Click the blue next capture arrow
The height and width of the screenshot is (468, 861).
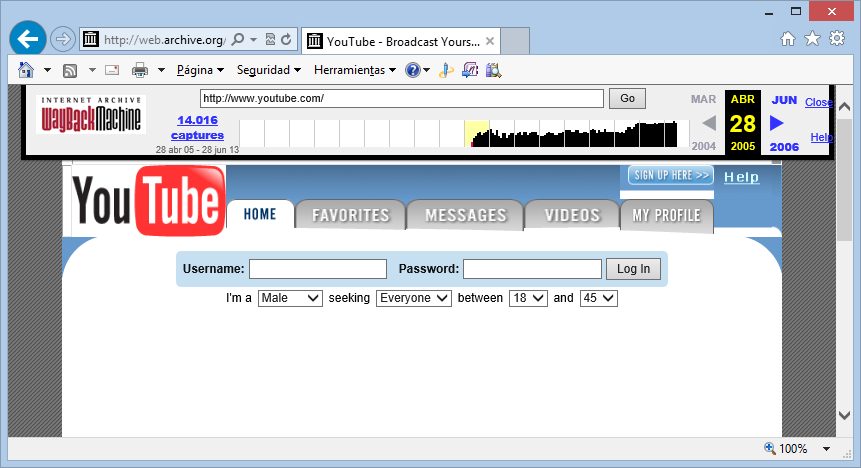pos(776,123)
